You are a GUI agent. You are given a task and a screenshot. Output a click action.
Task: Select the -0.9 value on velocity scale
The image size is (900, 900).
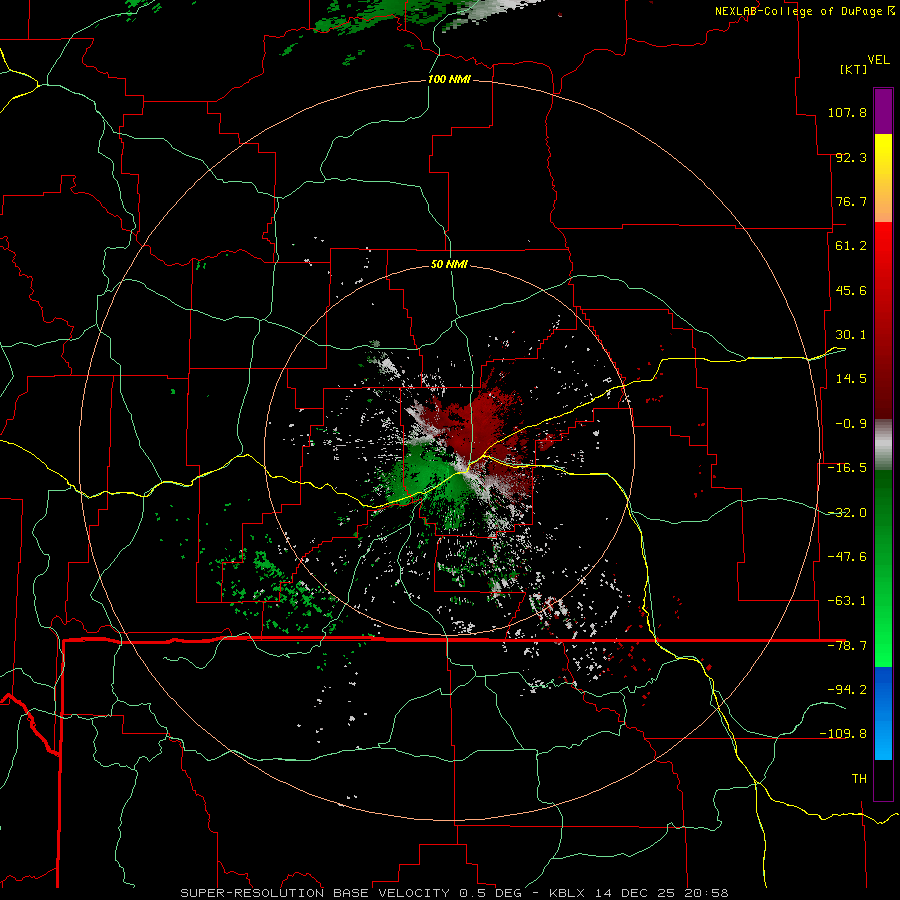pyautogui.click(x=851, y=424)
